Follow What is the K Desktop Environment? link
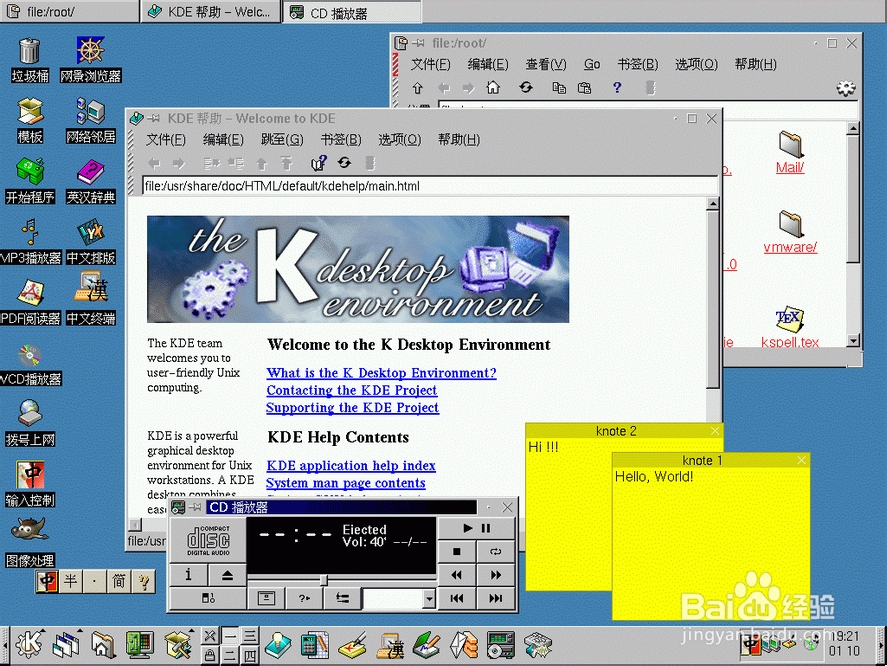The height and width of the screenshot is (666, 887). [x=381, y=373]
